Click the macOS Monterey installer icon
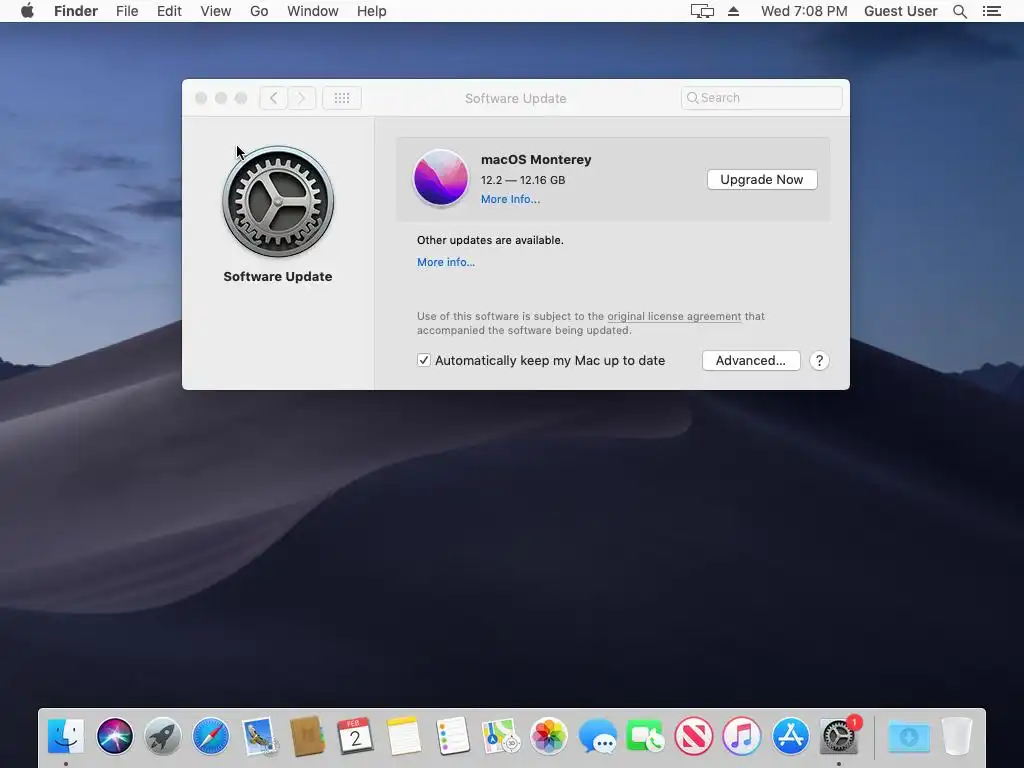 pos(441,178)
